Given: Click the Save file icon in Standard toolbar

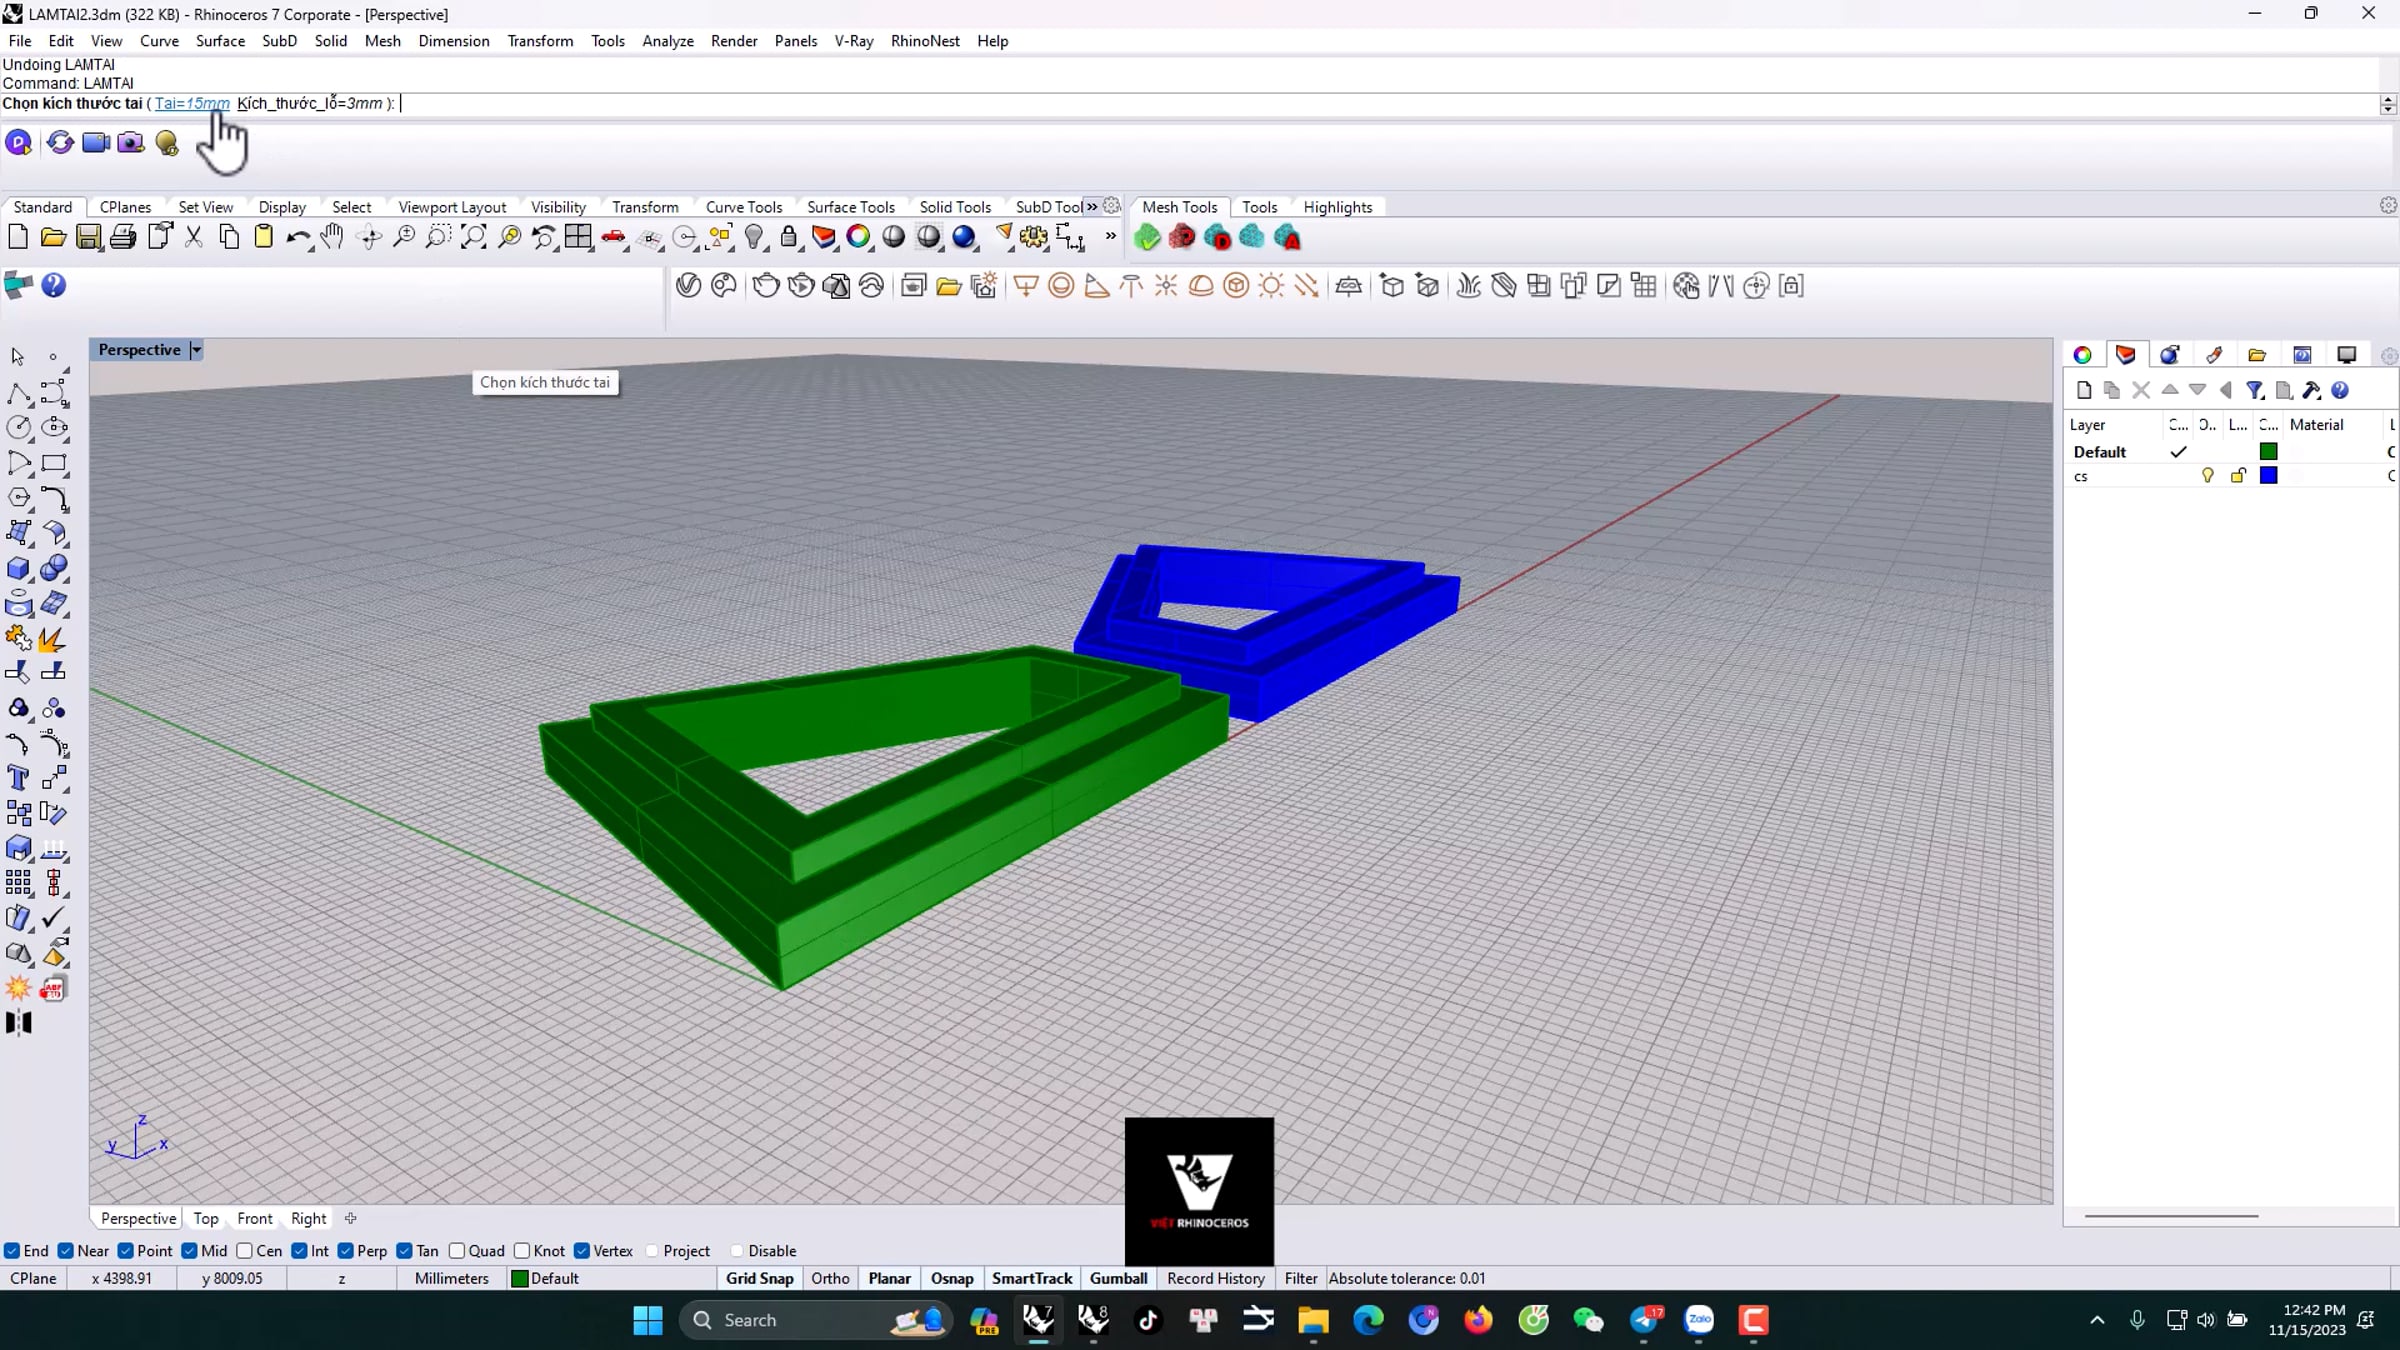Looking at the screenshot, I should [88, 237].
